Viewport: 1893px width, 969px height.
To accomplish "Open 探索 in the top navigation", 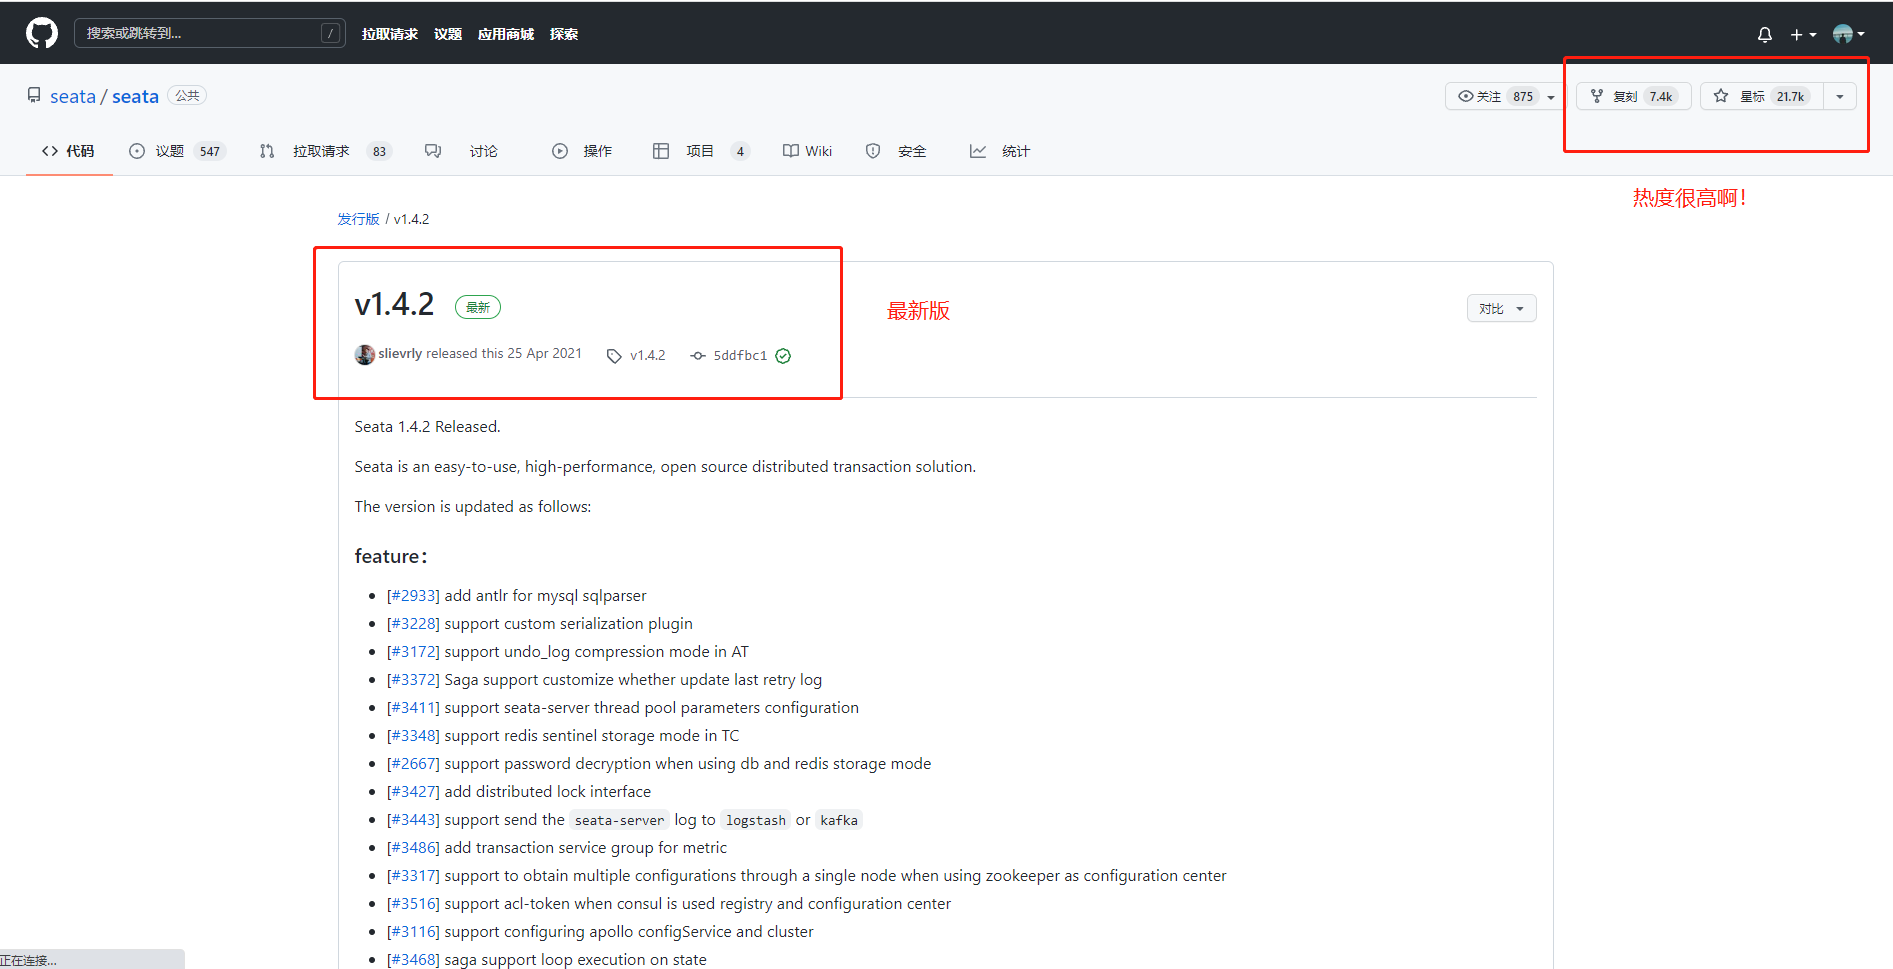I will tap(564, 34).
